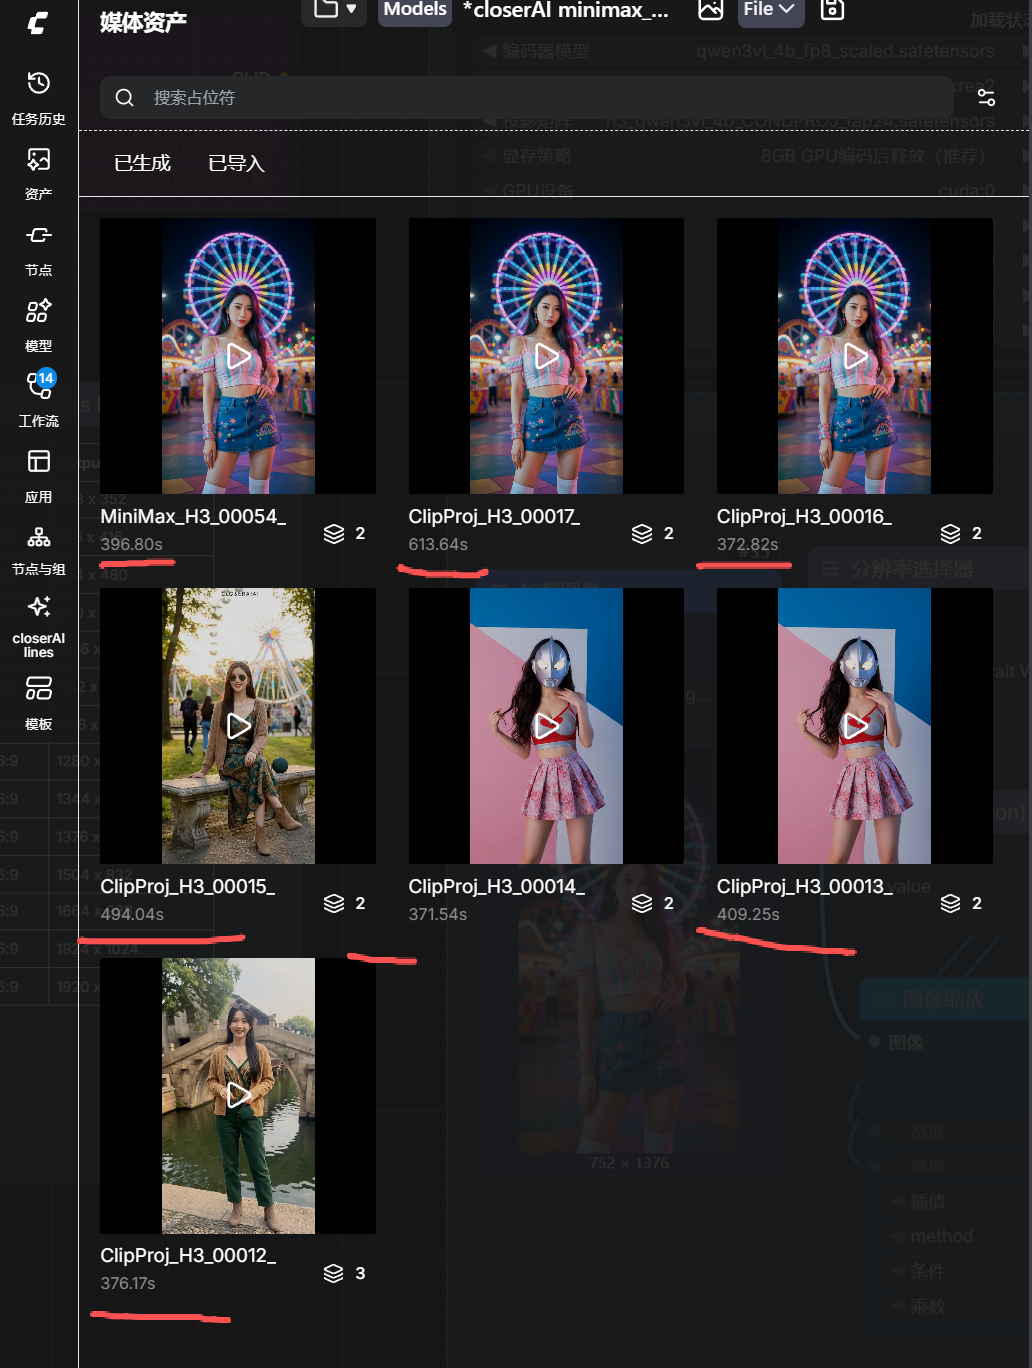Screen dimensions: 1032x1368
Task: Open layers stack of ClipProj_H3_00015_
Action: [344, 904]
